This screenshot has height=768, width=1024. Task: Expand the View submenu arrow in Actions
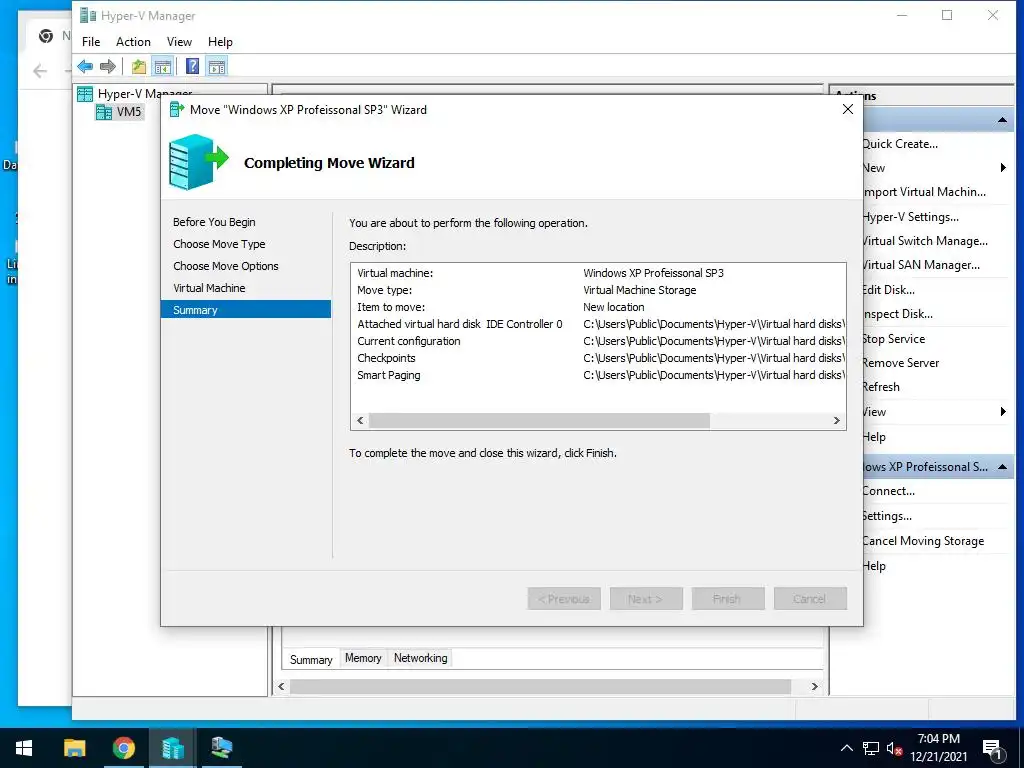tap(1003, 411)
